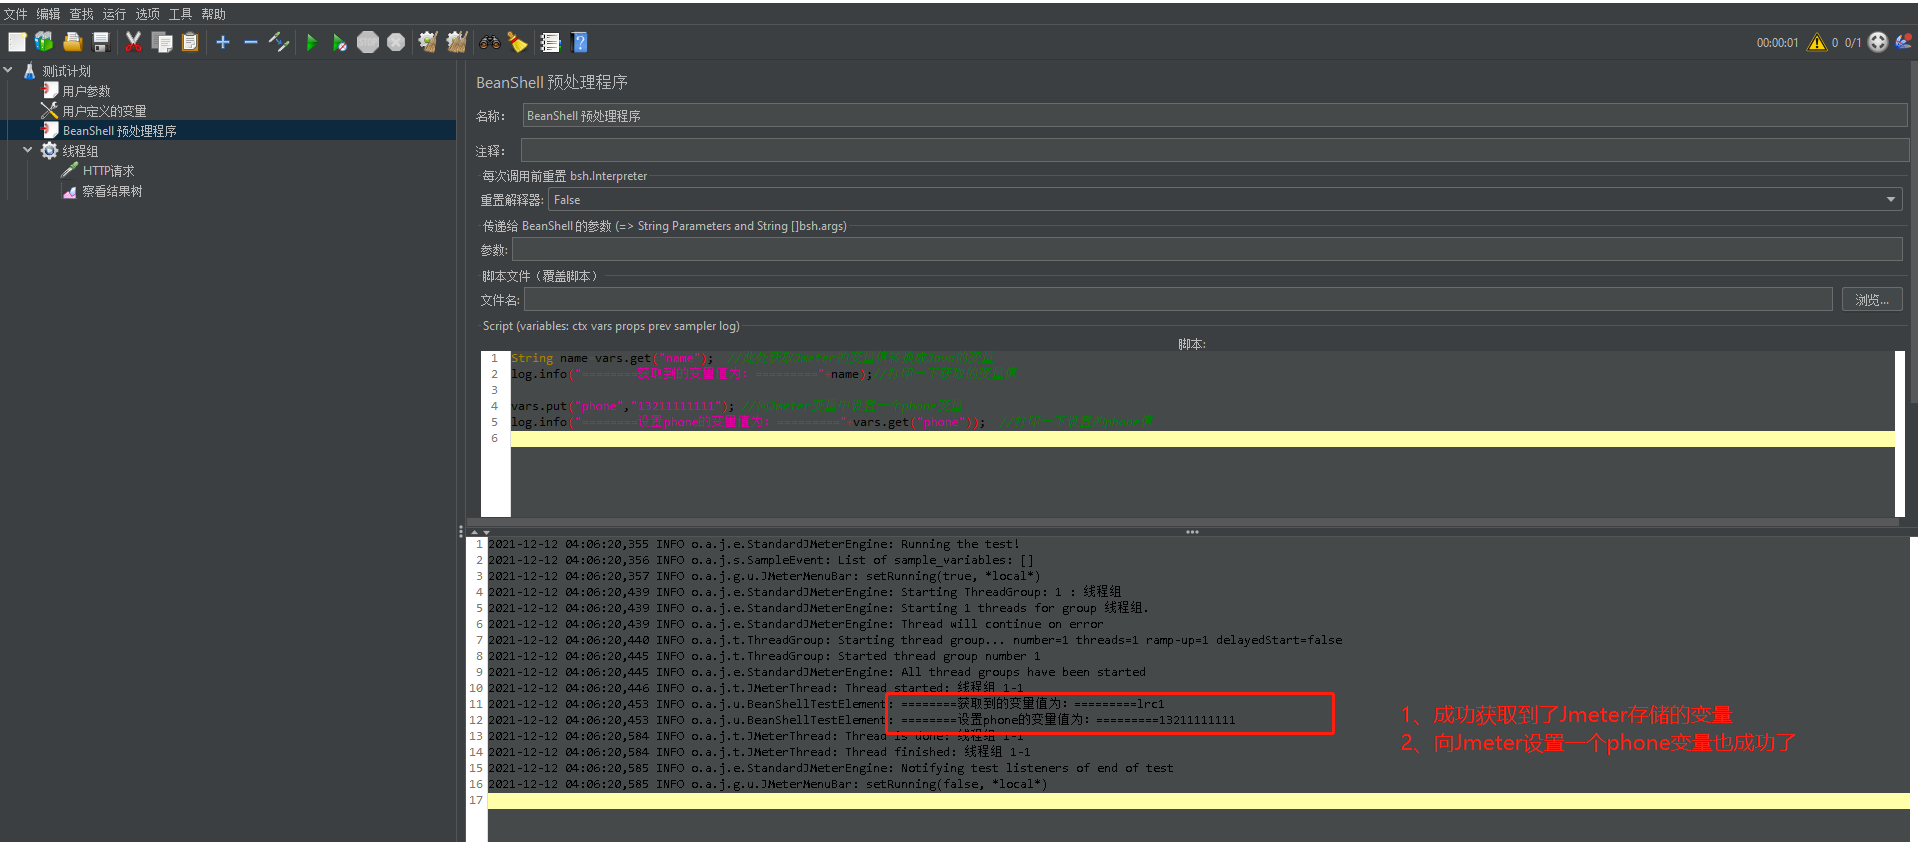The width and height of the screenshot is (1918, 842).
Task: Focus the 参数 parameters field
Action: tap(1207, 250)
